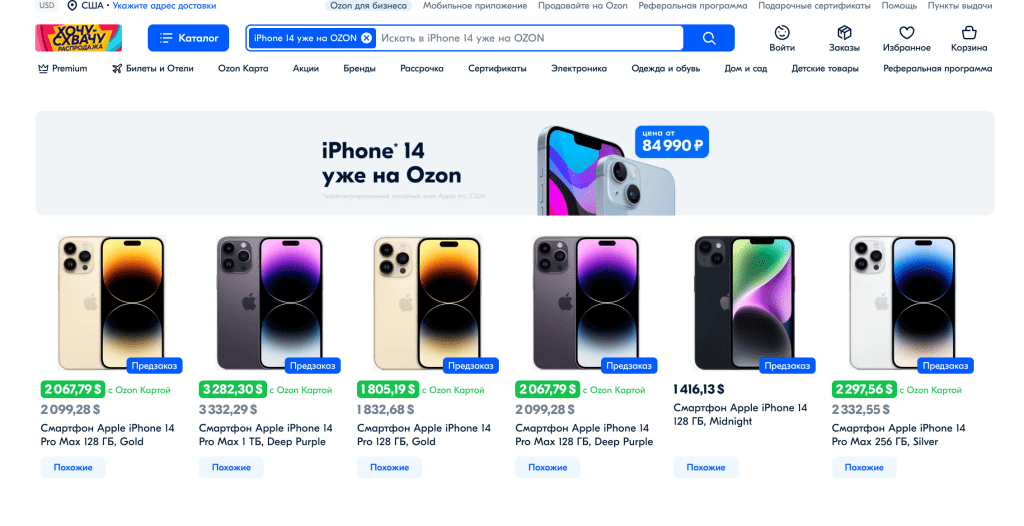Open the Заказы orders box icon

pos(844,33)
